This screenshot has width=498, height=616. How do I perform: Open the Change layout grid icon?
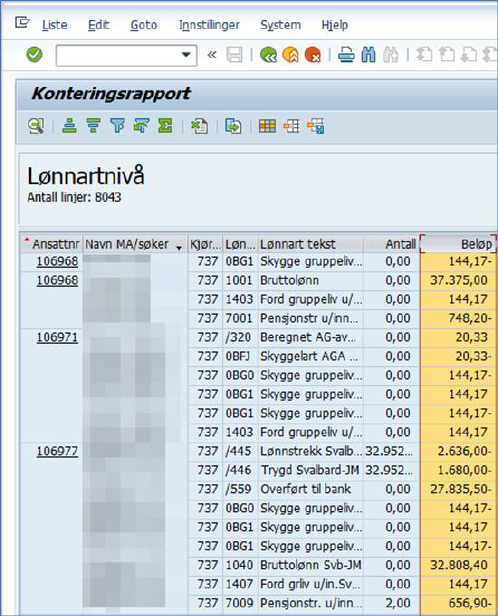click(267, 126)
